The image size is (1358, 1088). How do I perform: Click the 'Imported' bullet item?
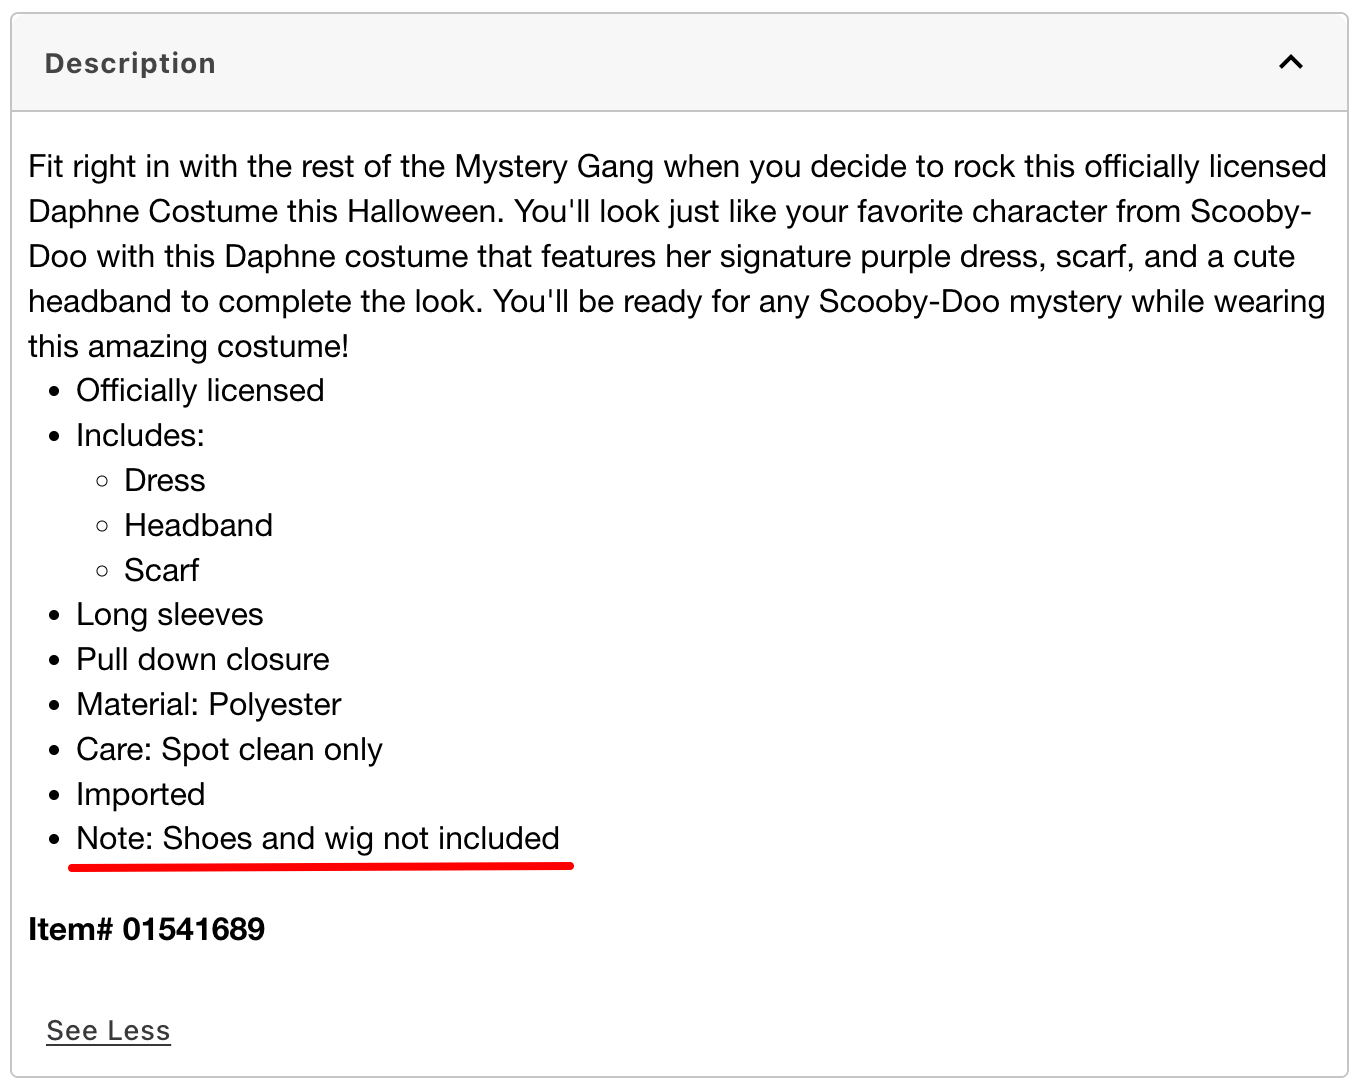(140, 794)
